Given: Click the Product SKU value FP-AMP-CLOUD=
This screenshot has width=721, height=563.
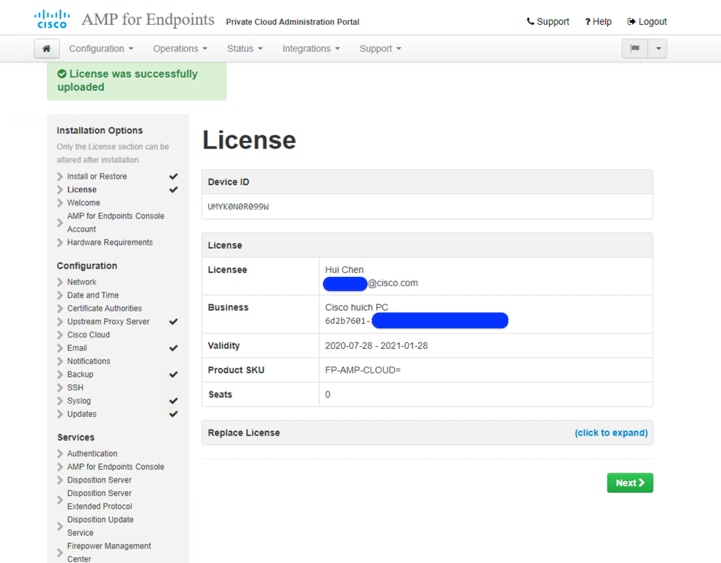Looking at the screenshot, I should pos(363,370).
